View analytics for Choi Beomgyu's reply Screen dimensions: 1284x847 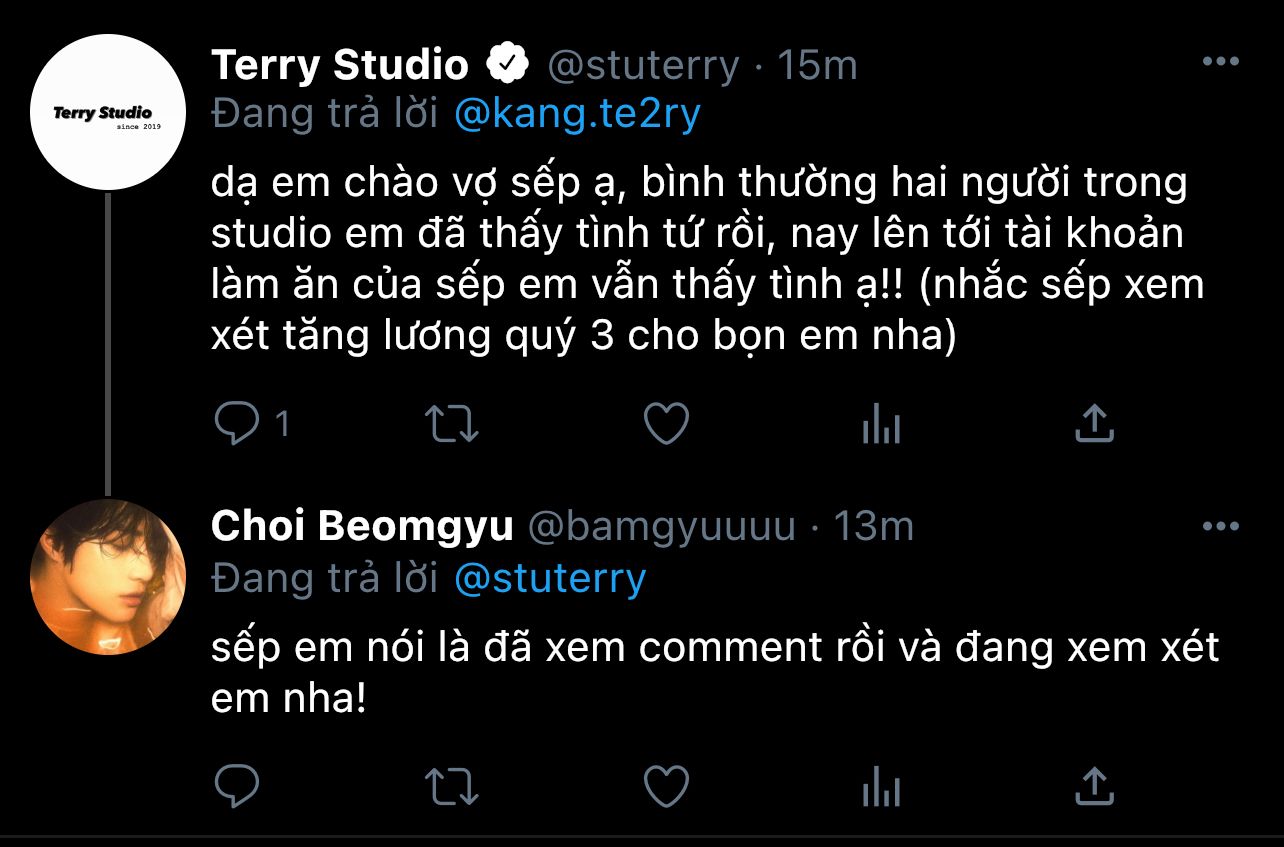(880, 787)
